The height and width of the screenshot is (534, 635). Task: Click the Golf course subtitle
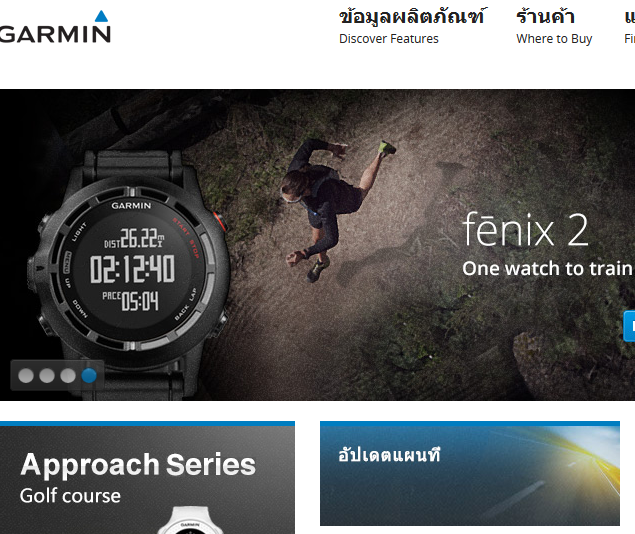70,496
